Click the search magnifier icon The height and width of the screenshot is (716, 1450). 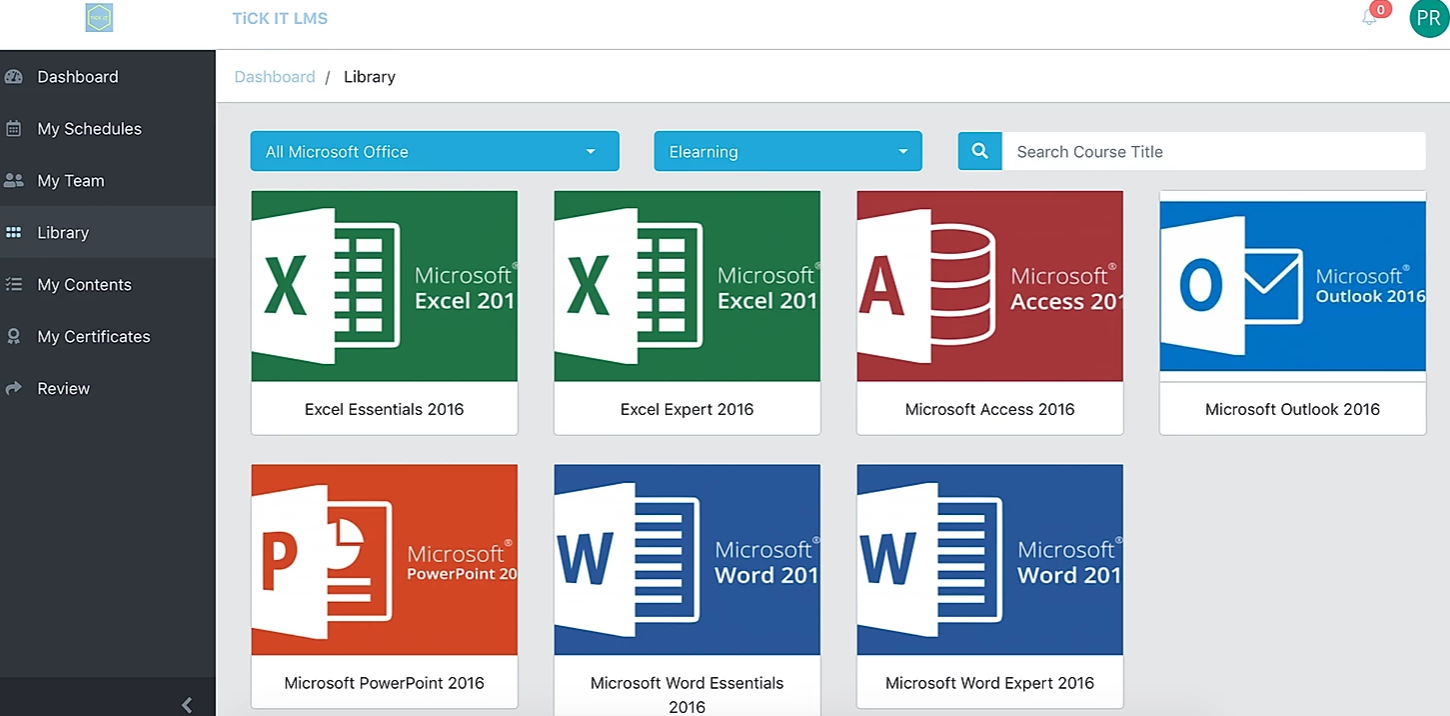[x=979, y=150]
